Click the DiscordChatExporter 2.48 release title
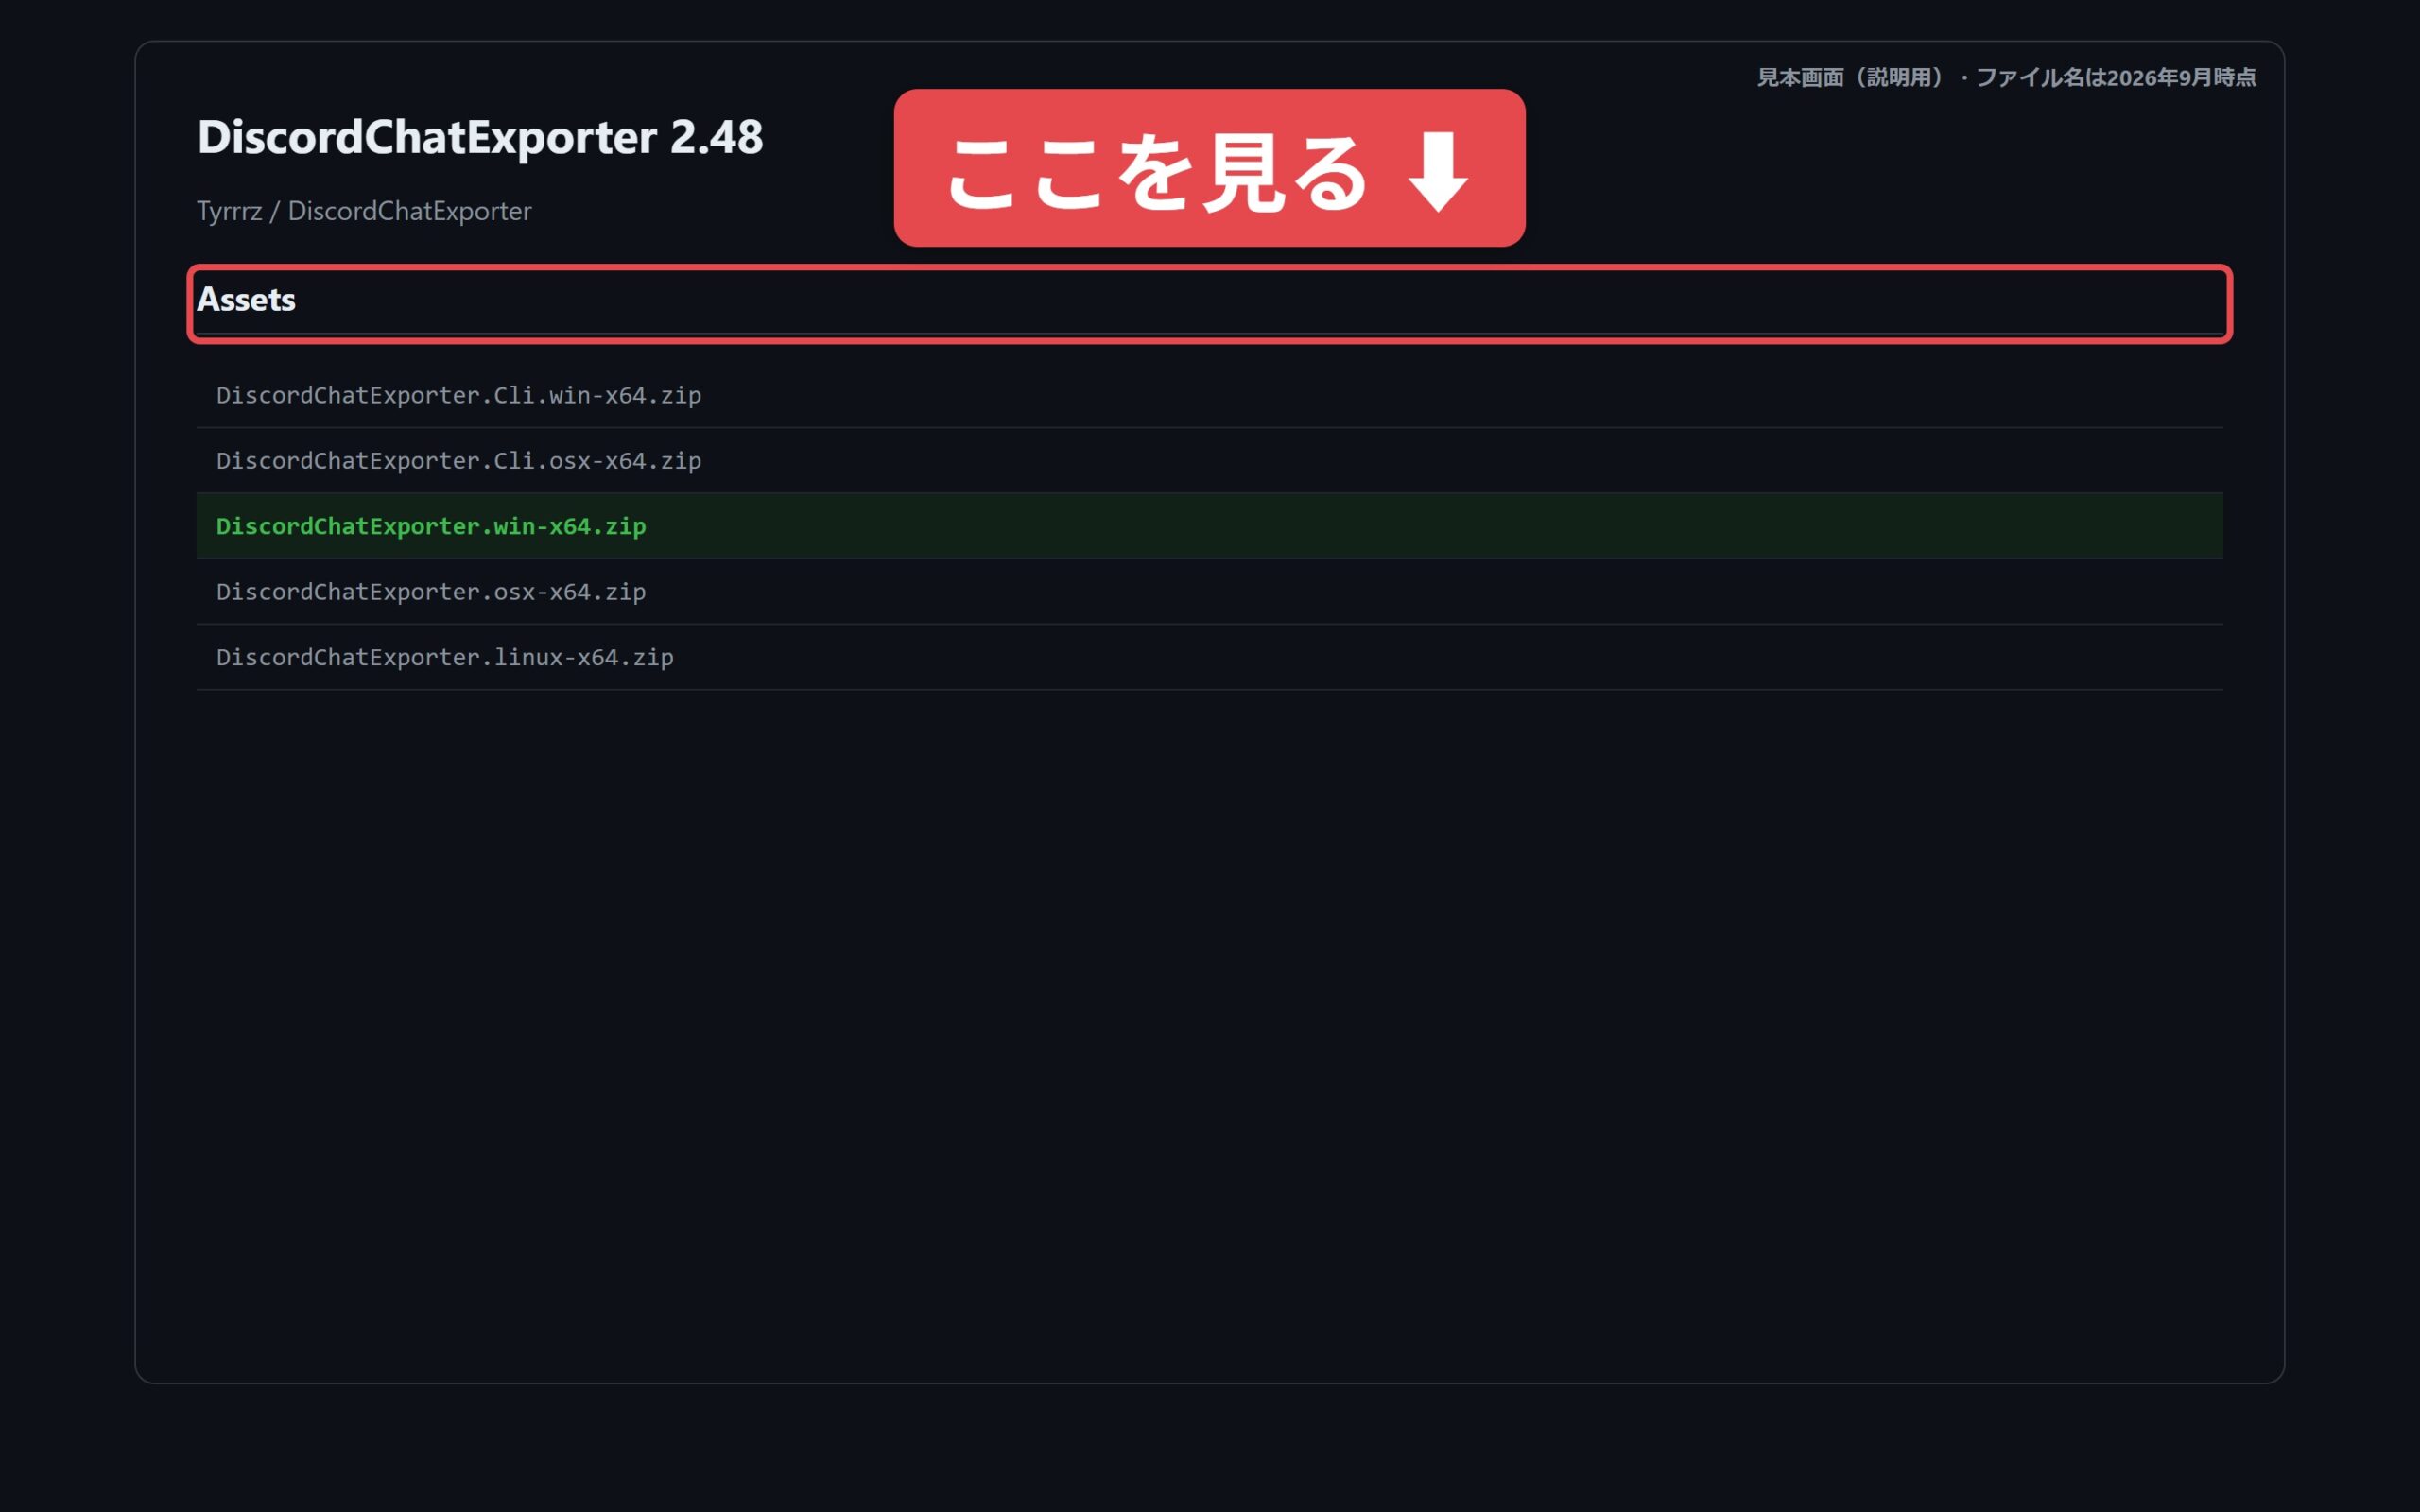The height and width of the screenshot is (1512, 2420). coord(480,137)
